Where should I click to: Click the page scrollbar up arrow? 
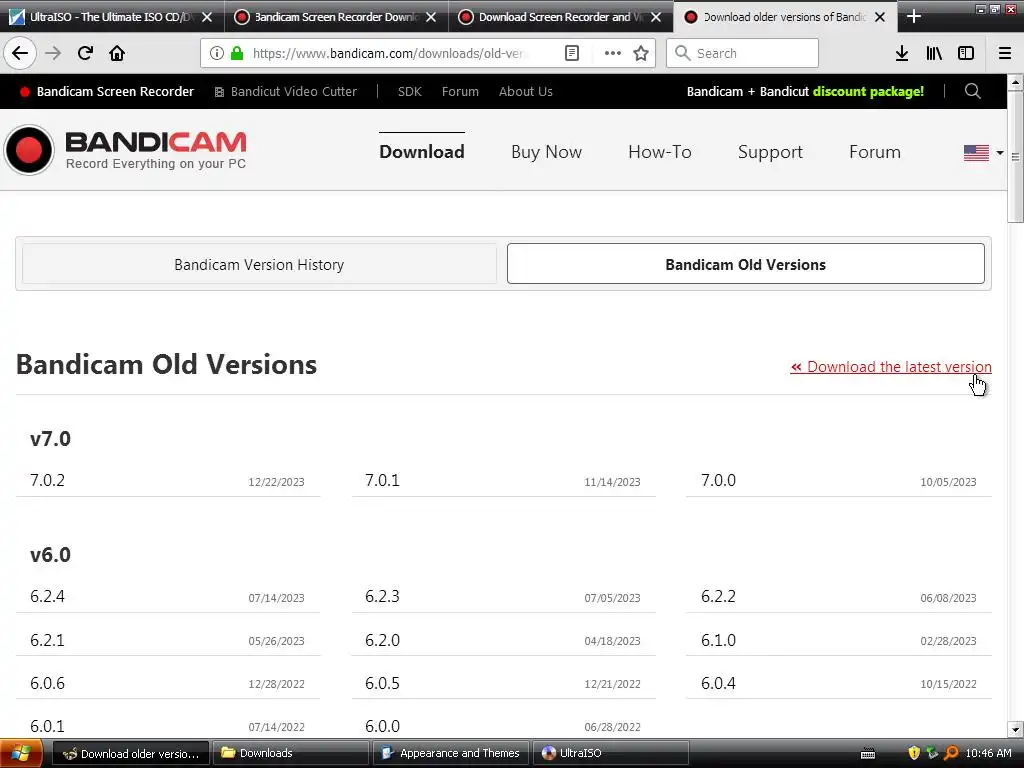(1015, 82)
